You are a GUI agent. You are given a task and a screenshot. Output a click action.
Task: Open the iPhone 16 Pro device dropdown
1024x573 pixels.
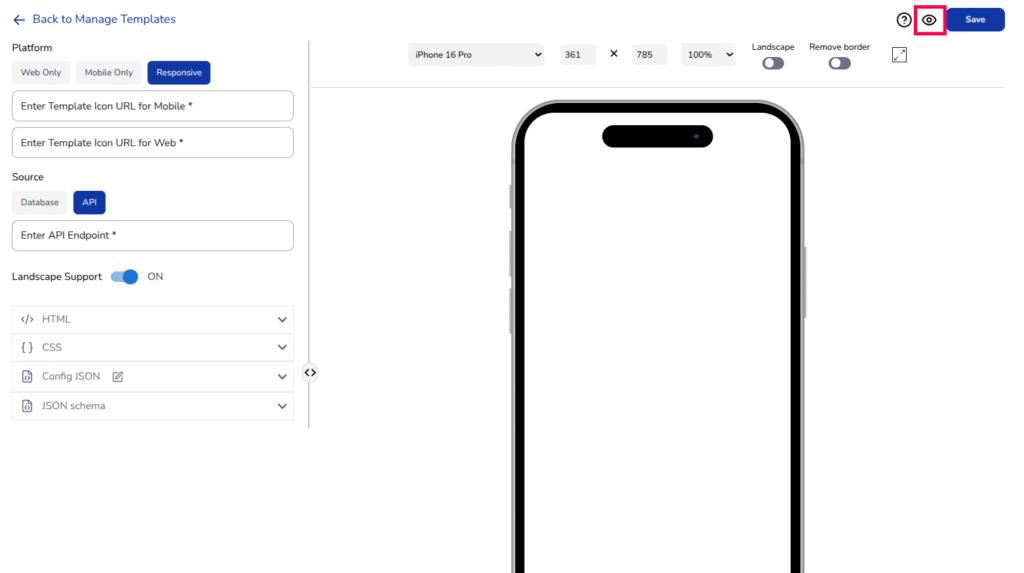click(476, 55)
